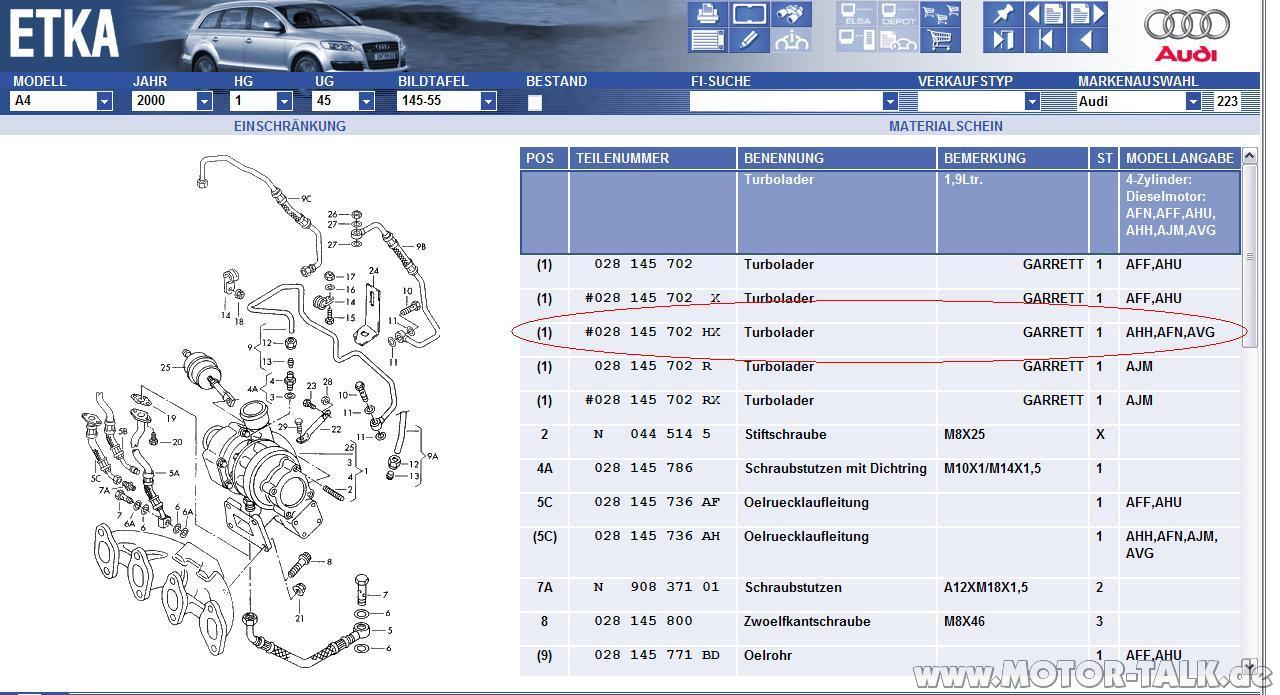Select part number 028 145 736 AF

tap(657, 503)
